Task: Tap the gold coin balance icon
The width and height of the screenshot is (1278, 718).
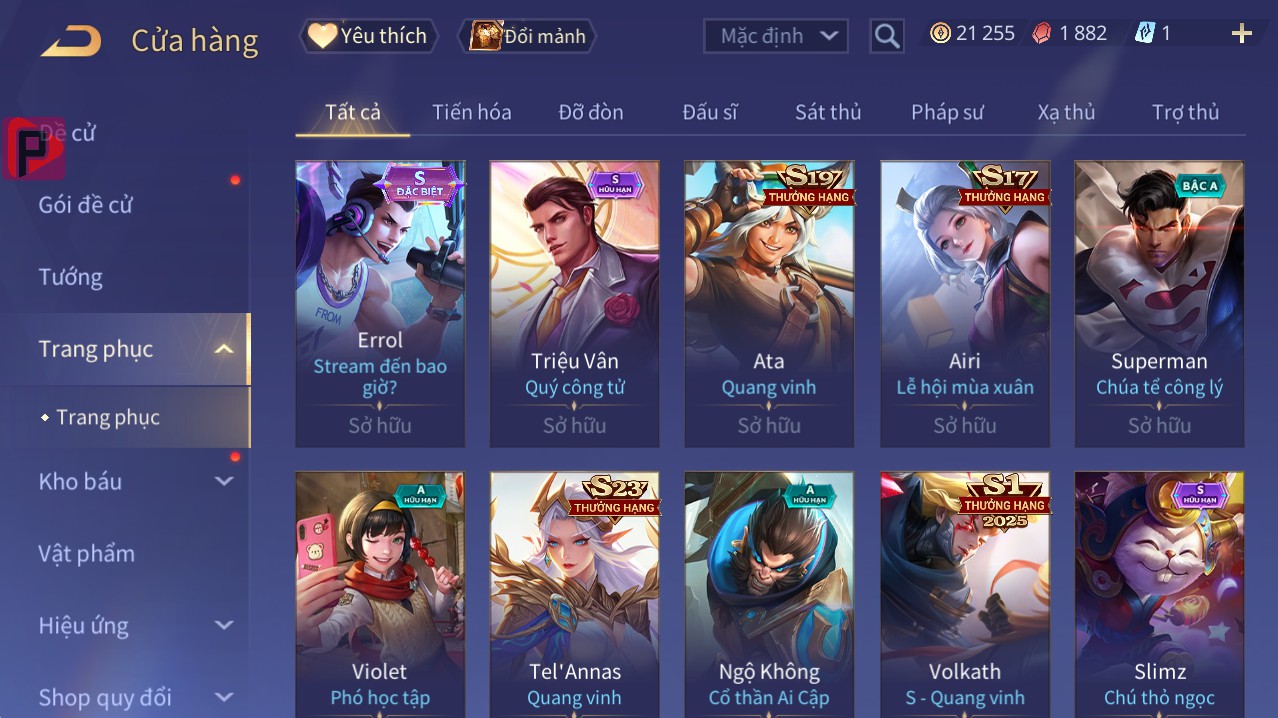Action: coord(940,34)
